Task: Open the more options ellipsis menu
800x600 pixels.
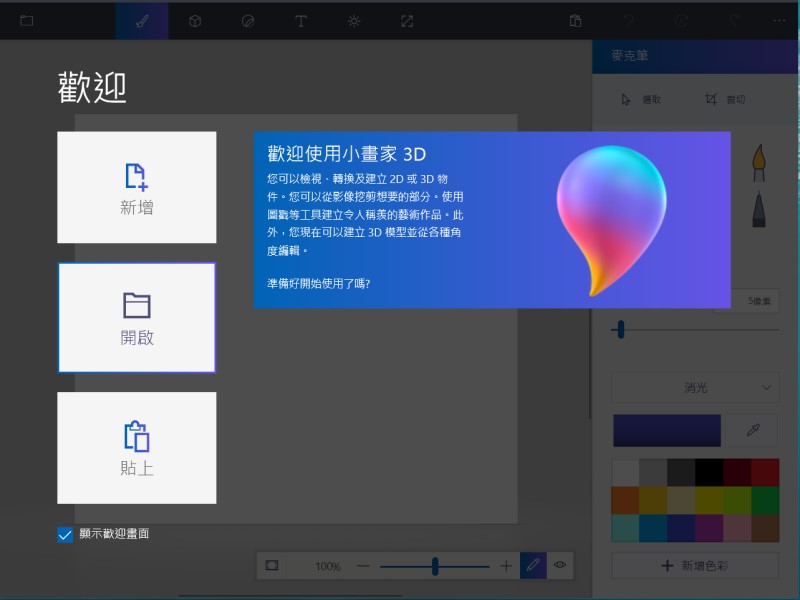Action: click(779, 21)
